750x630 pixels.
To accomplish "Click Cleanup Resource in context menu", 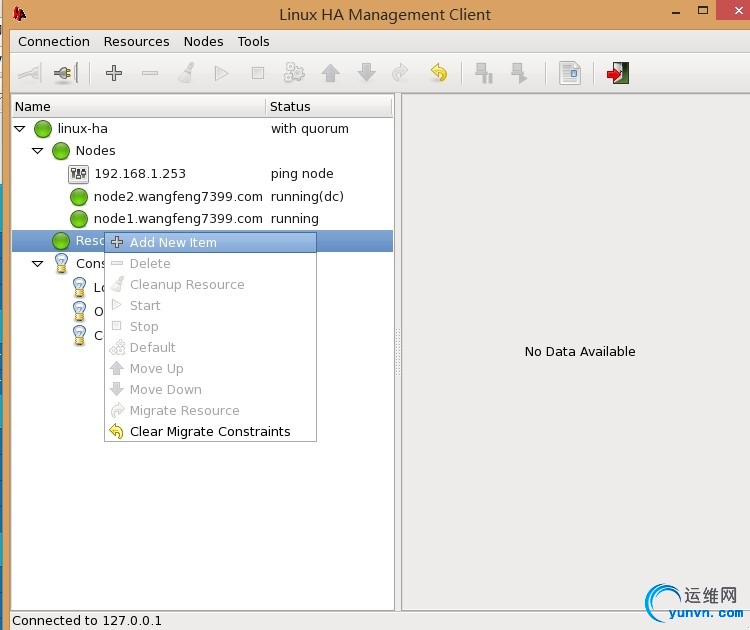I will 210,285.
